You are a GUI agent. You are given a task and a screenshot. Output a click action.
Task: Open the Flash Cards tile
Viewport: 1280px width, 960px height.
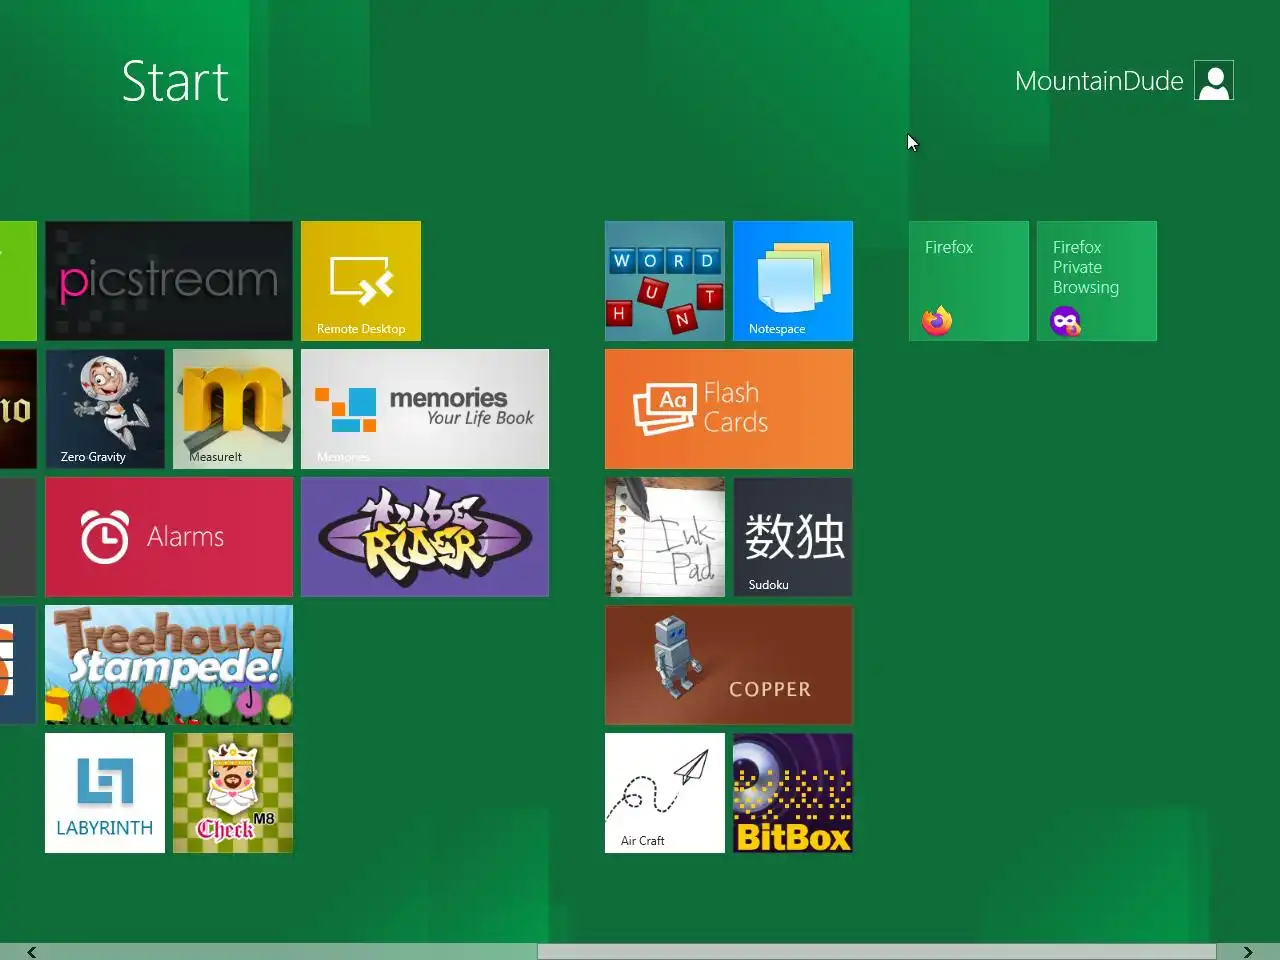point(729,409)
